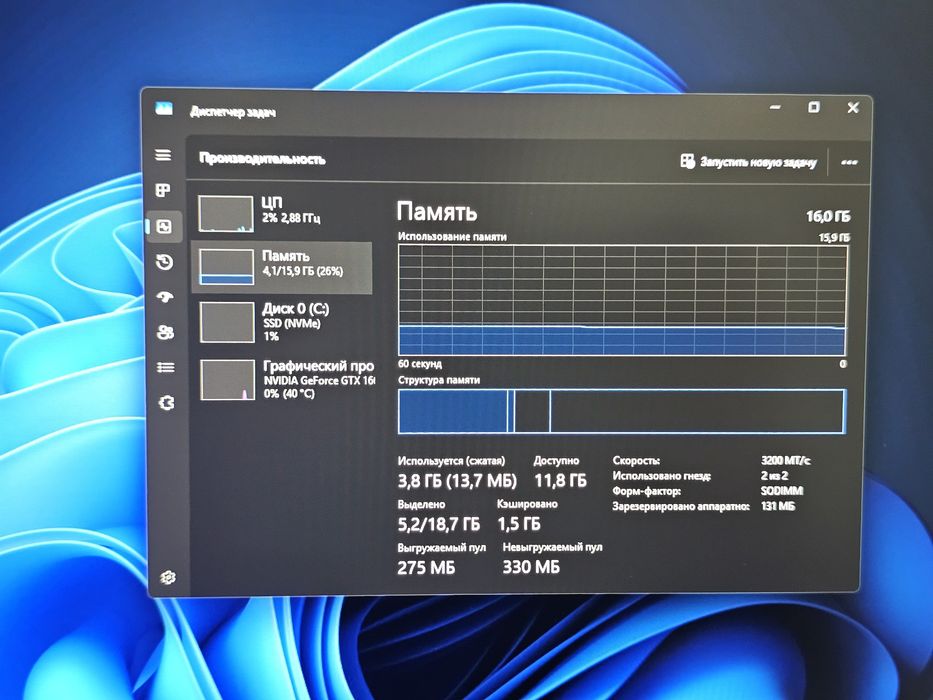The width and height of the screenshot is (933, 700).
Task: Click the '60 секунд' graph label
Action: pyautogui.click(x=420, y=364)
